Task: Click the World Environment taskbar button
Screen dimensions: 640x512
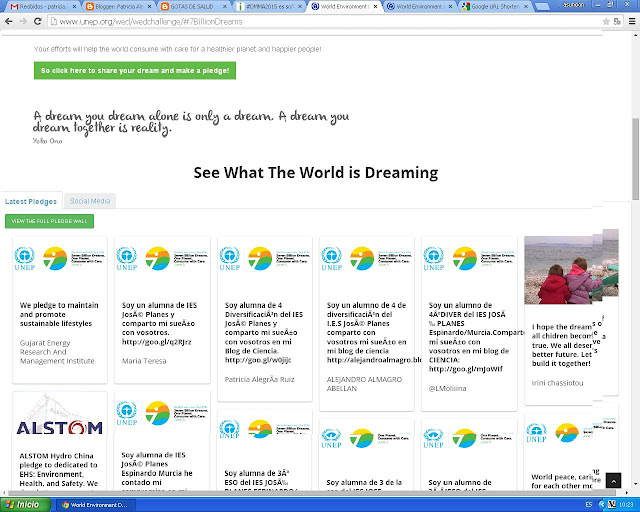Action: (95, 505)
